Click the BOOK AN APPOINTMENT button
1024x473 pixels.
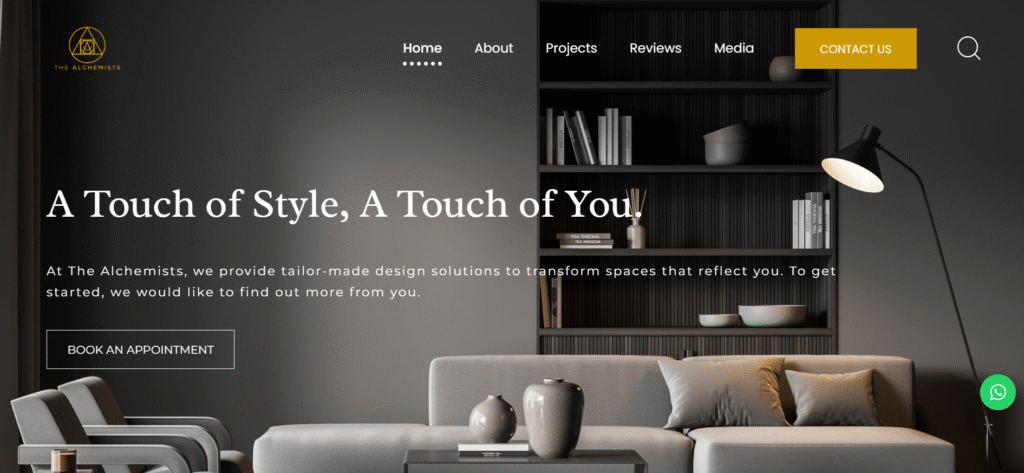[140, 350]
